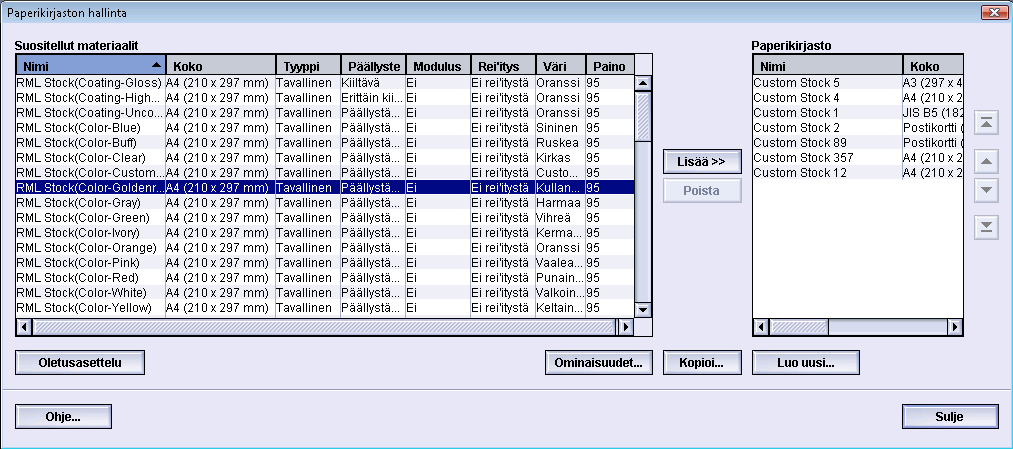Sort materials by Koko column header
The width and height of the screenshot is (1013, 449).
point(220,65)
